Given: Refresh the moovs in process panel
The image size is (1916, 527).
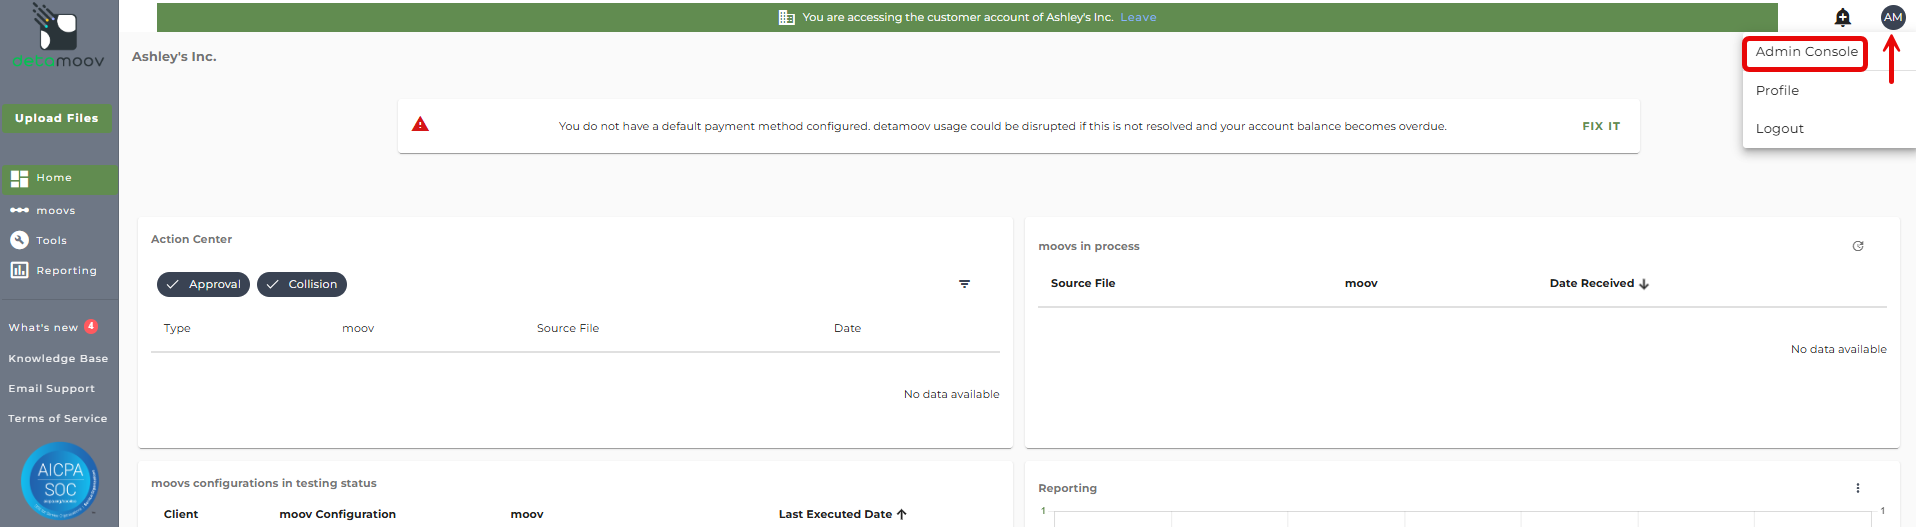Looking at the screenshot, I should coord(1858,246).
